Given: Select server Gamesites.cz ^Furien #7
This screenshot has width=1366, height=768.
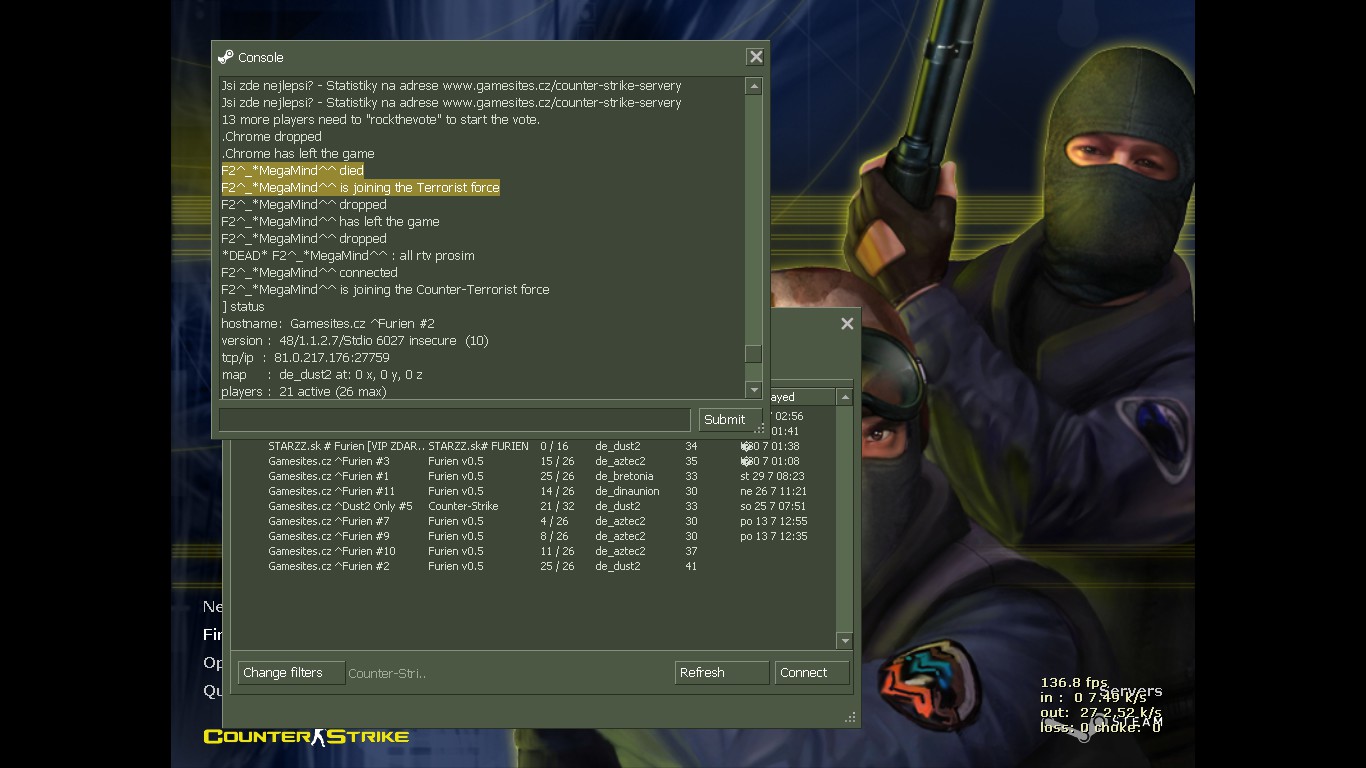Looking at the screenshot, I should (534, 521).
